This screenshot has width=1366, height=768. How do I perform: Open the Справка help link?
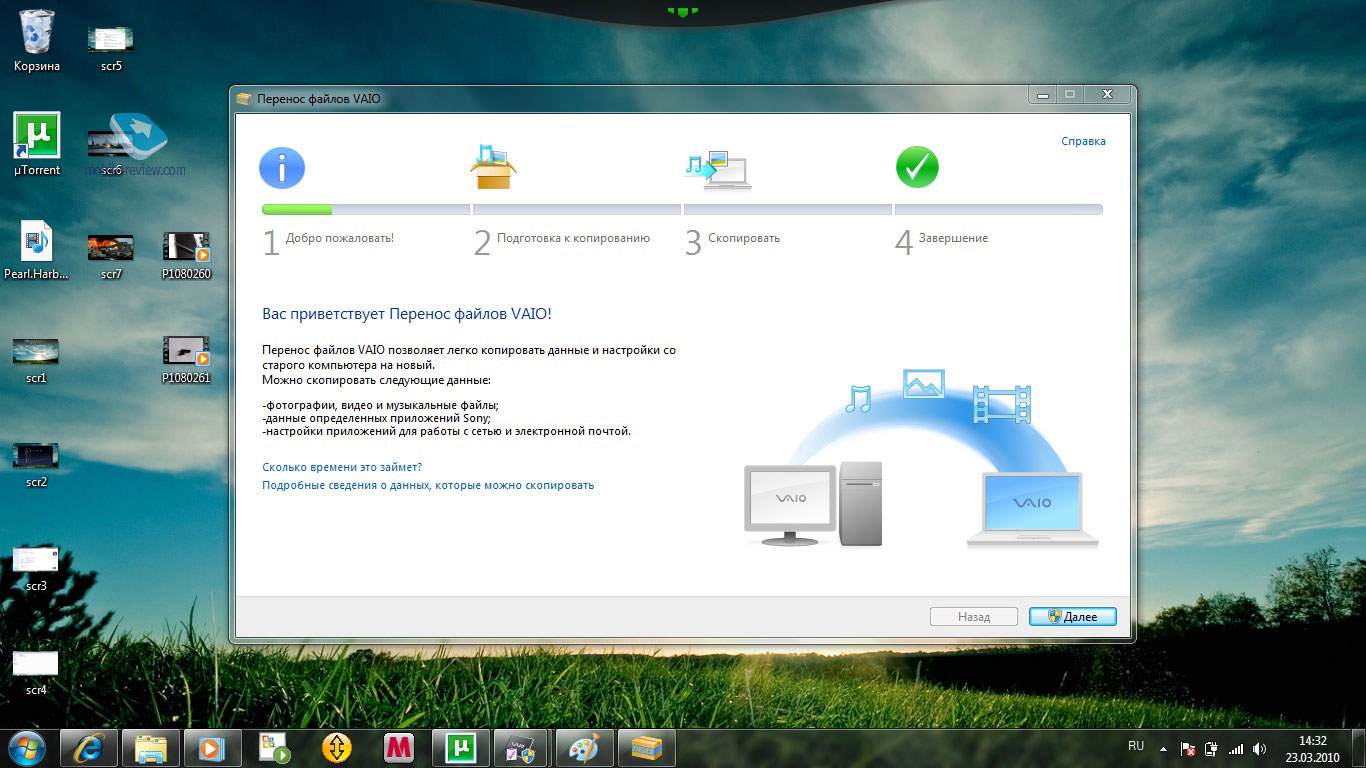coord(1083,142)
